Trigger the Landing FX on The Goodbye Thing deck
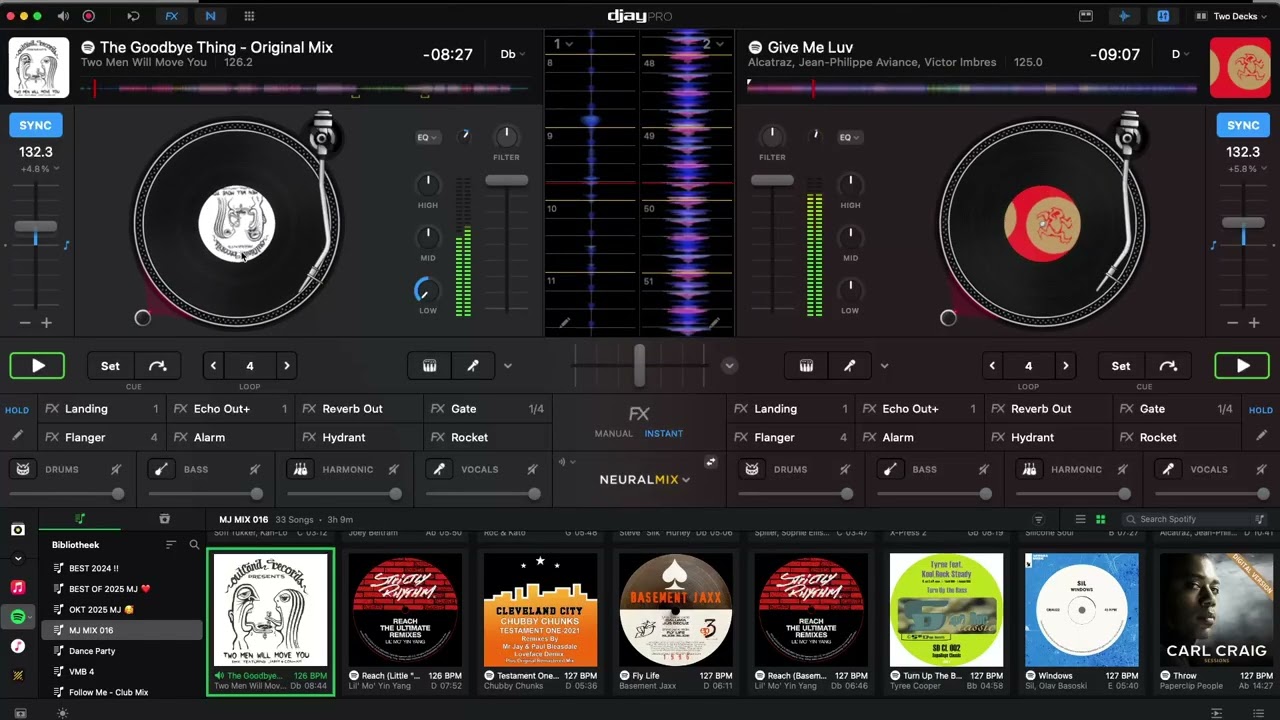Image resolution: width=1280 pixels, height=720 pixels. pyautogui.click(x=101, y=409)
